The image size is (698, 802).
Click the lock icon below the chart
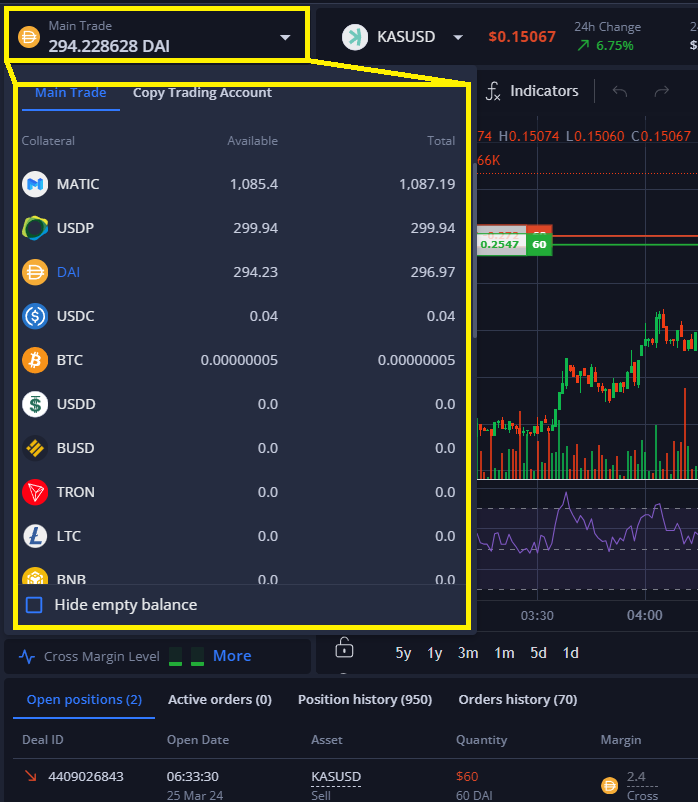[x=344, y=649]
